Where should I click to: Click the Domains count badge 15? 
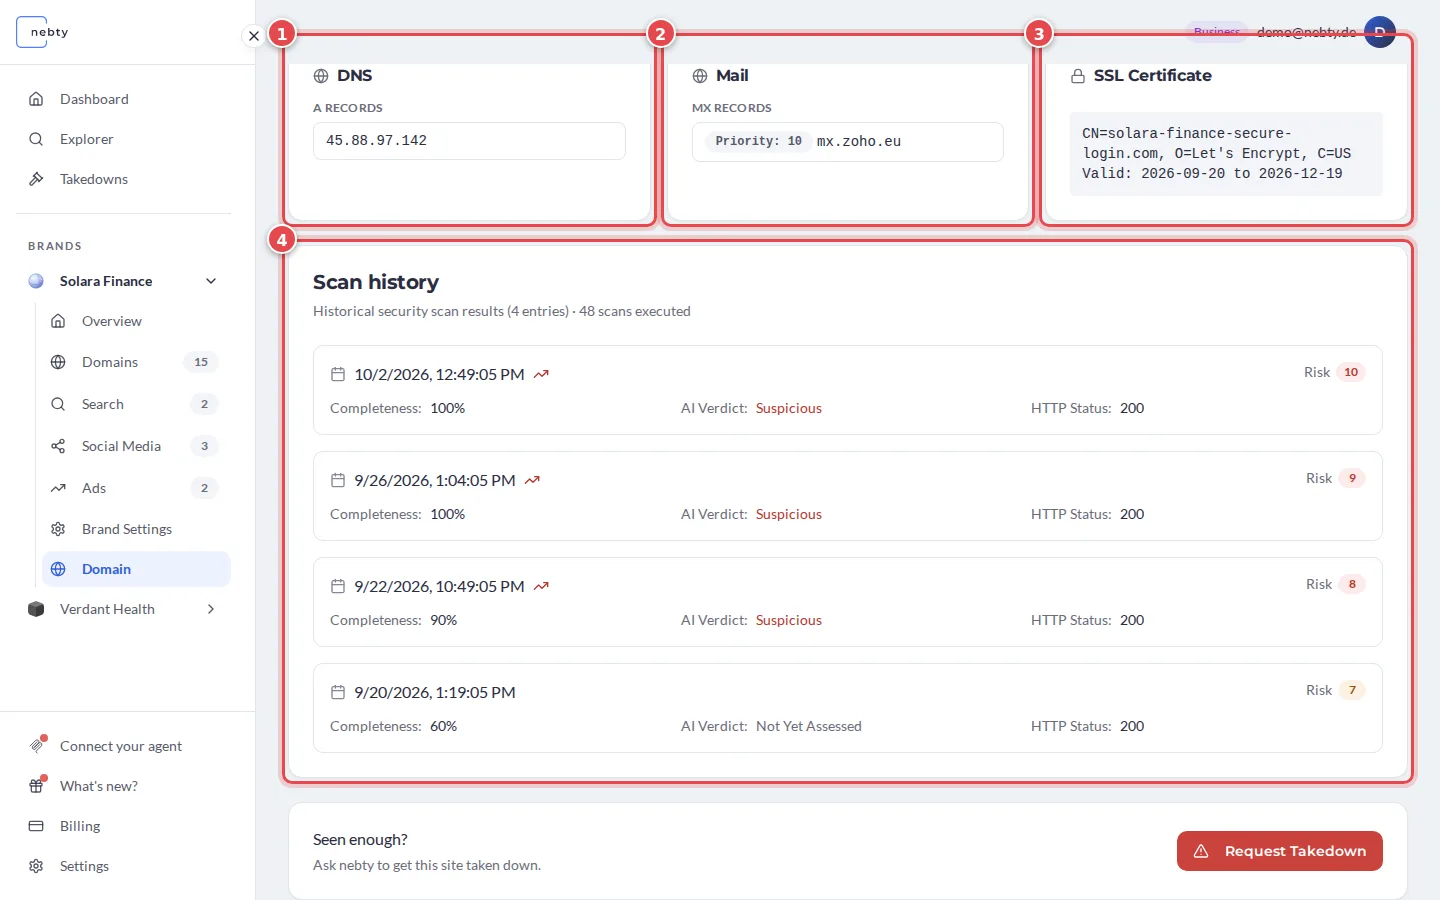201,362
